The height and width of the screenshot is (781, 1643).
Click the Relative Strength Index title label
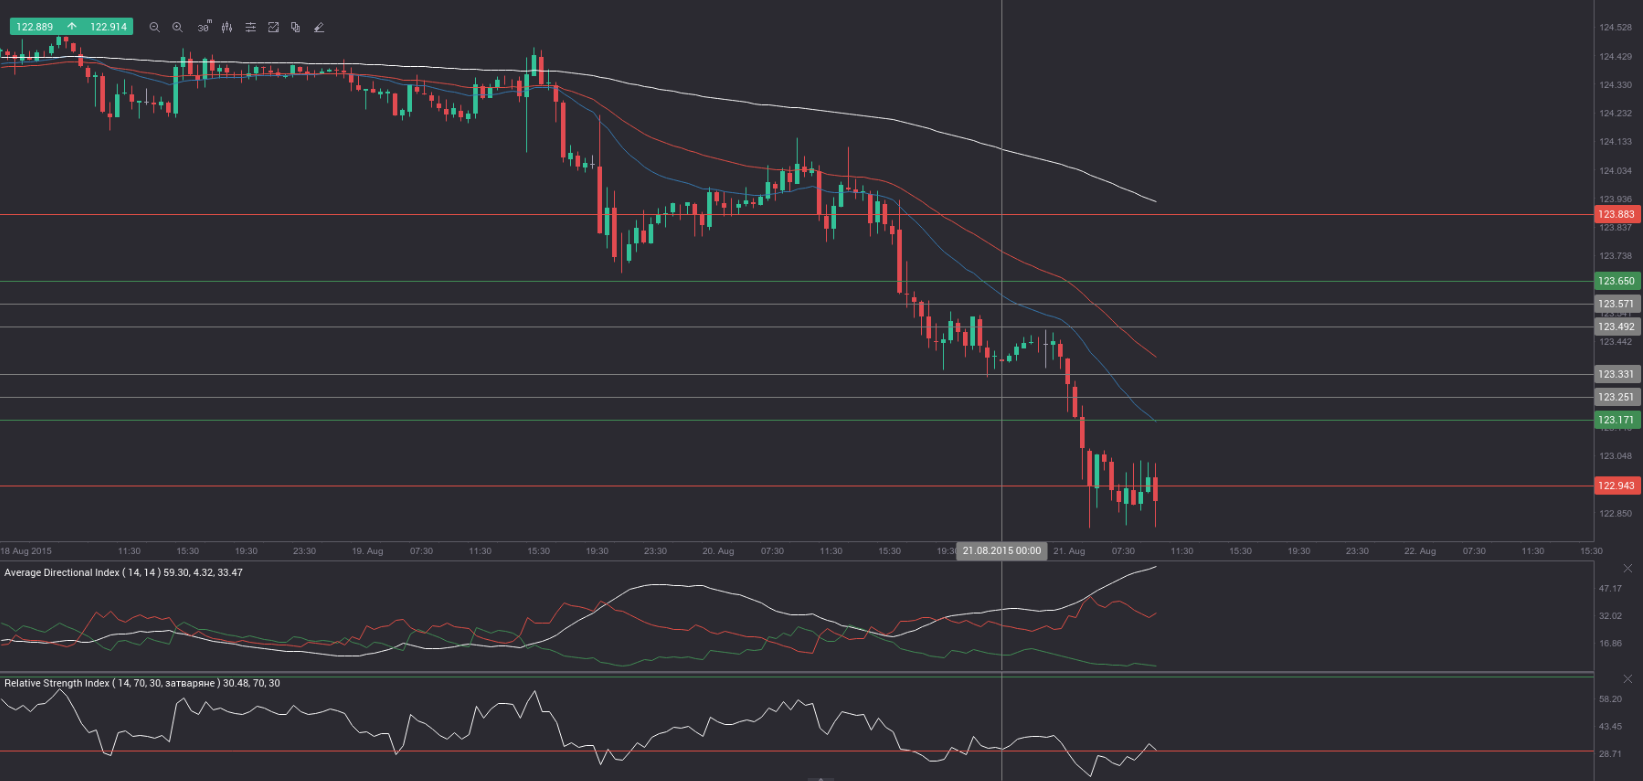point(142,683)
